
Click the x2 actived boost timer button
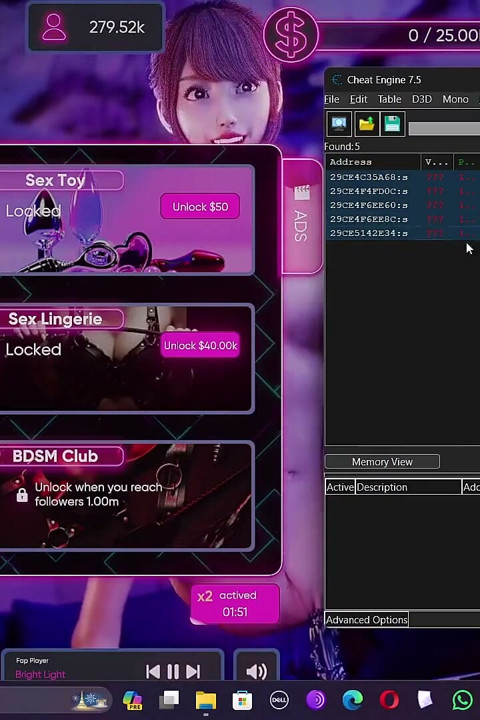[235, 603]
